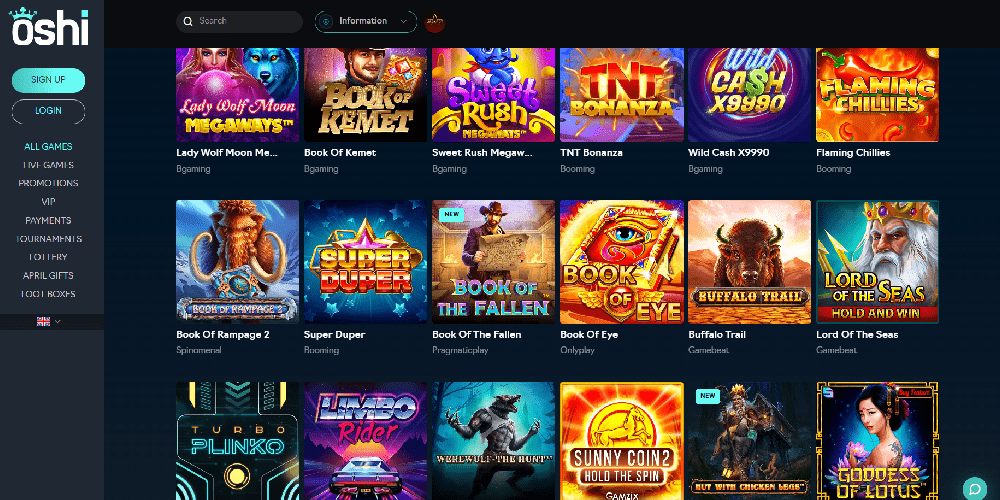Click the search magnifier icon
The image size is (1000, 500).
(188, 22)
